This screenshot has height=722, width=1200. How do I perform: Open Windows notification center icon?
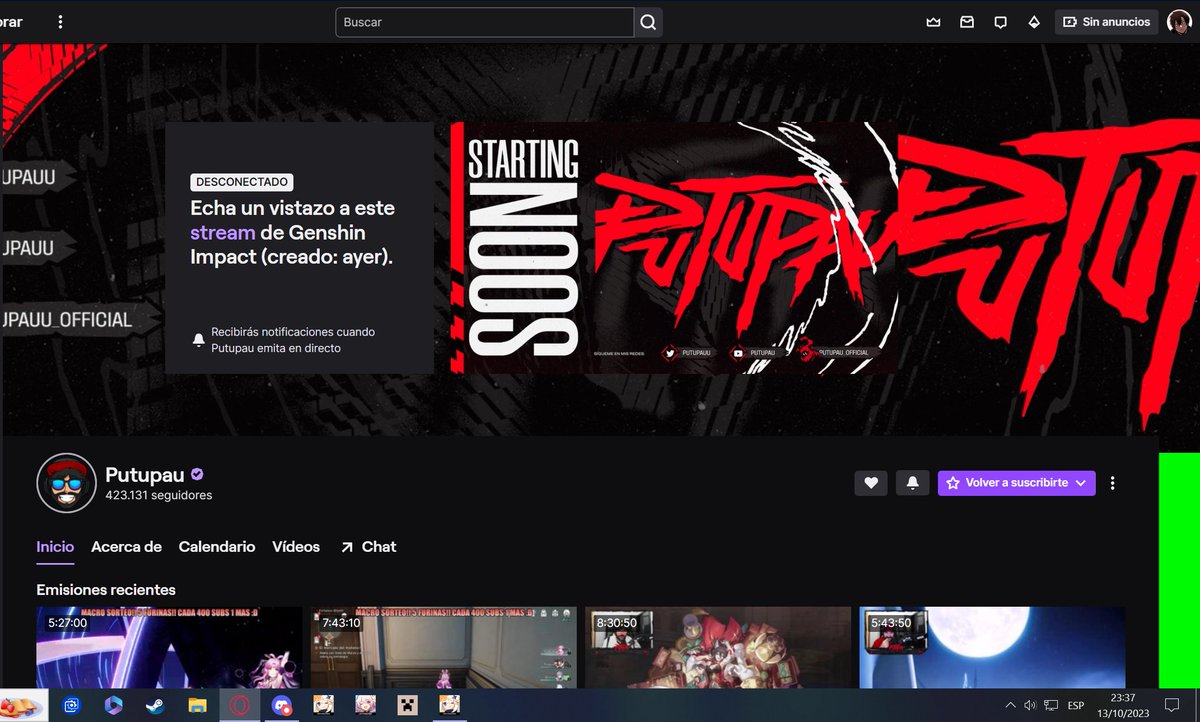tap(1172, 705)
